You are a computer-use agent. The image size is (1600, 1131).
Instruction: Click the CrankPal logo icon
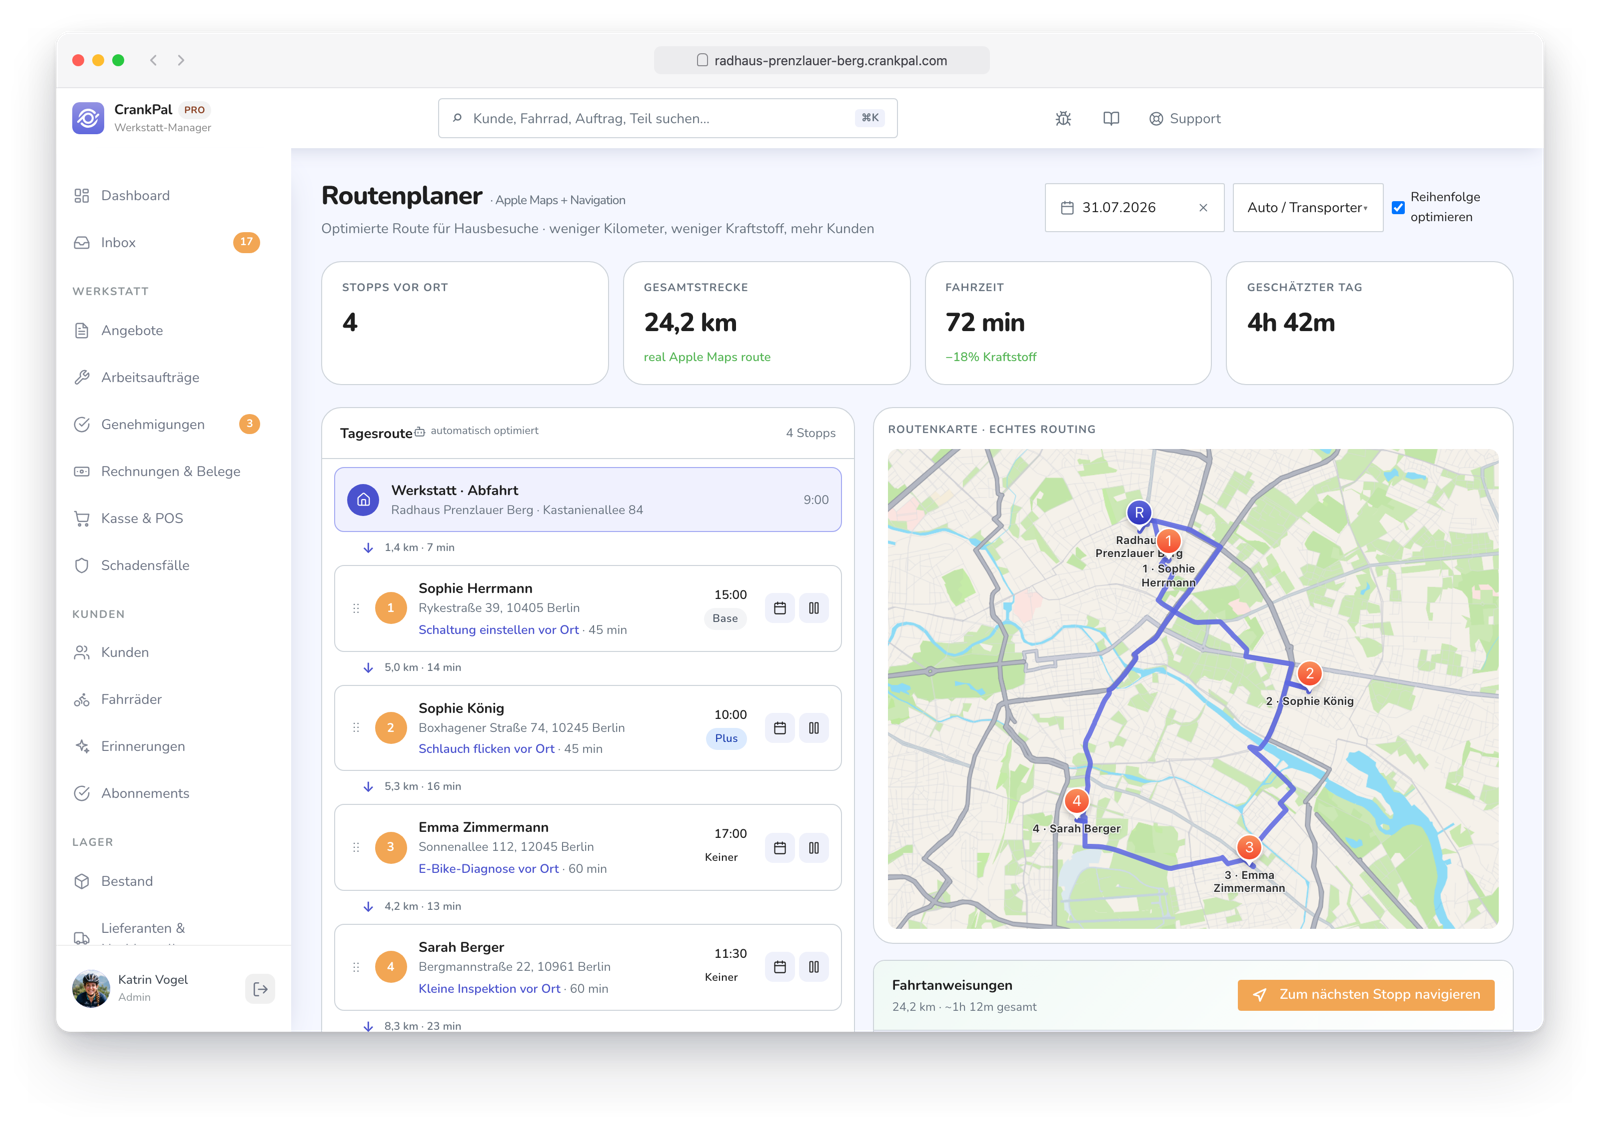pos(88,118)
